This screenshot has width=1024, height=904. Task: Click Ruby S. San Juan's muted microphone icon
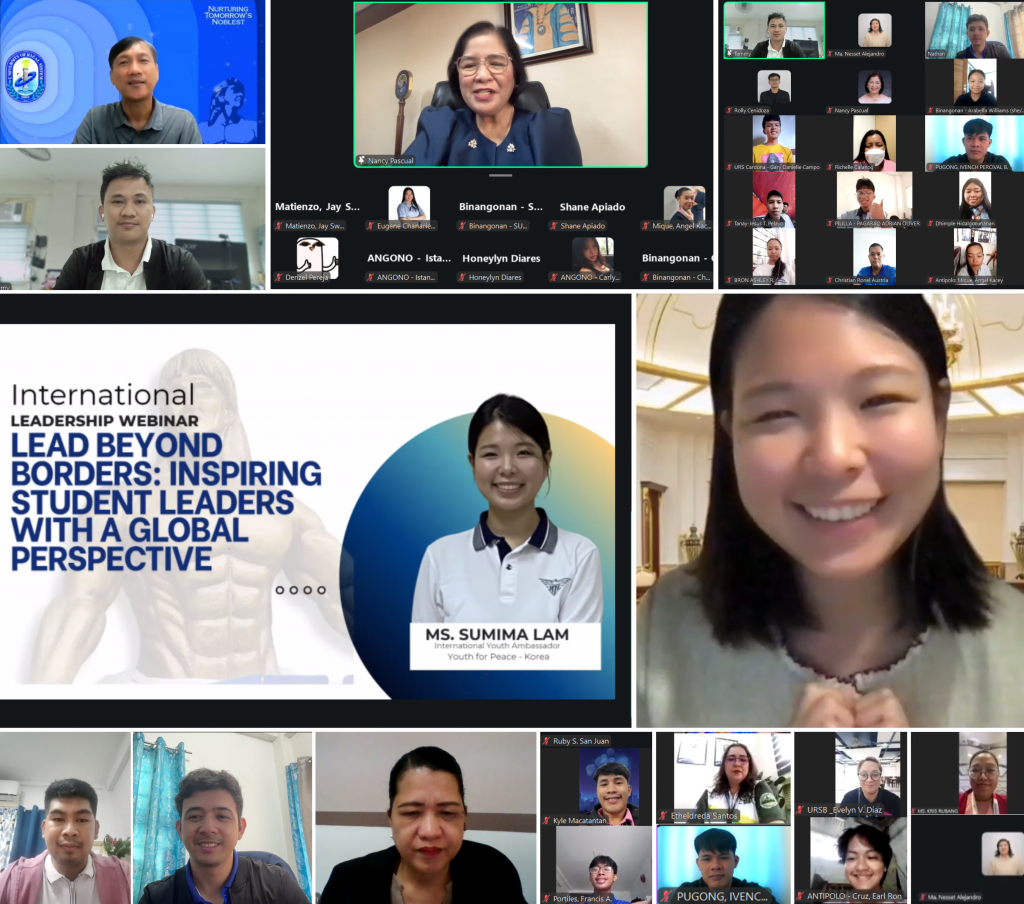pyautogui.click(x=546, y=740)
